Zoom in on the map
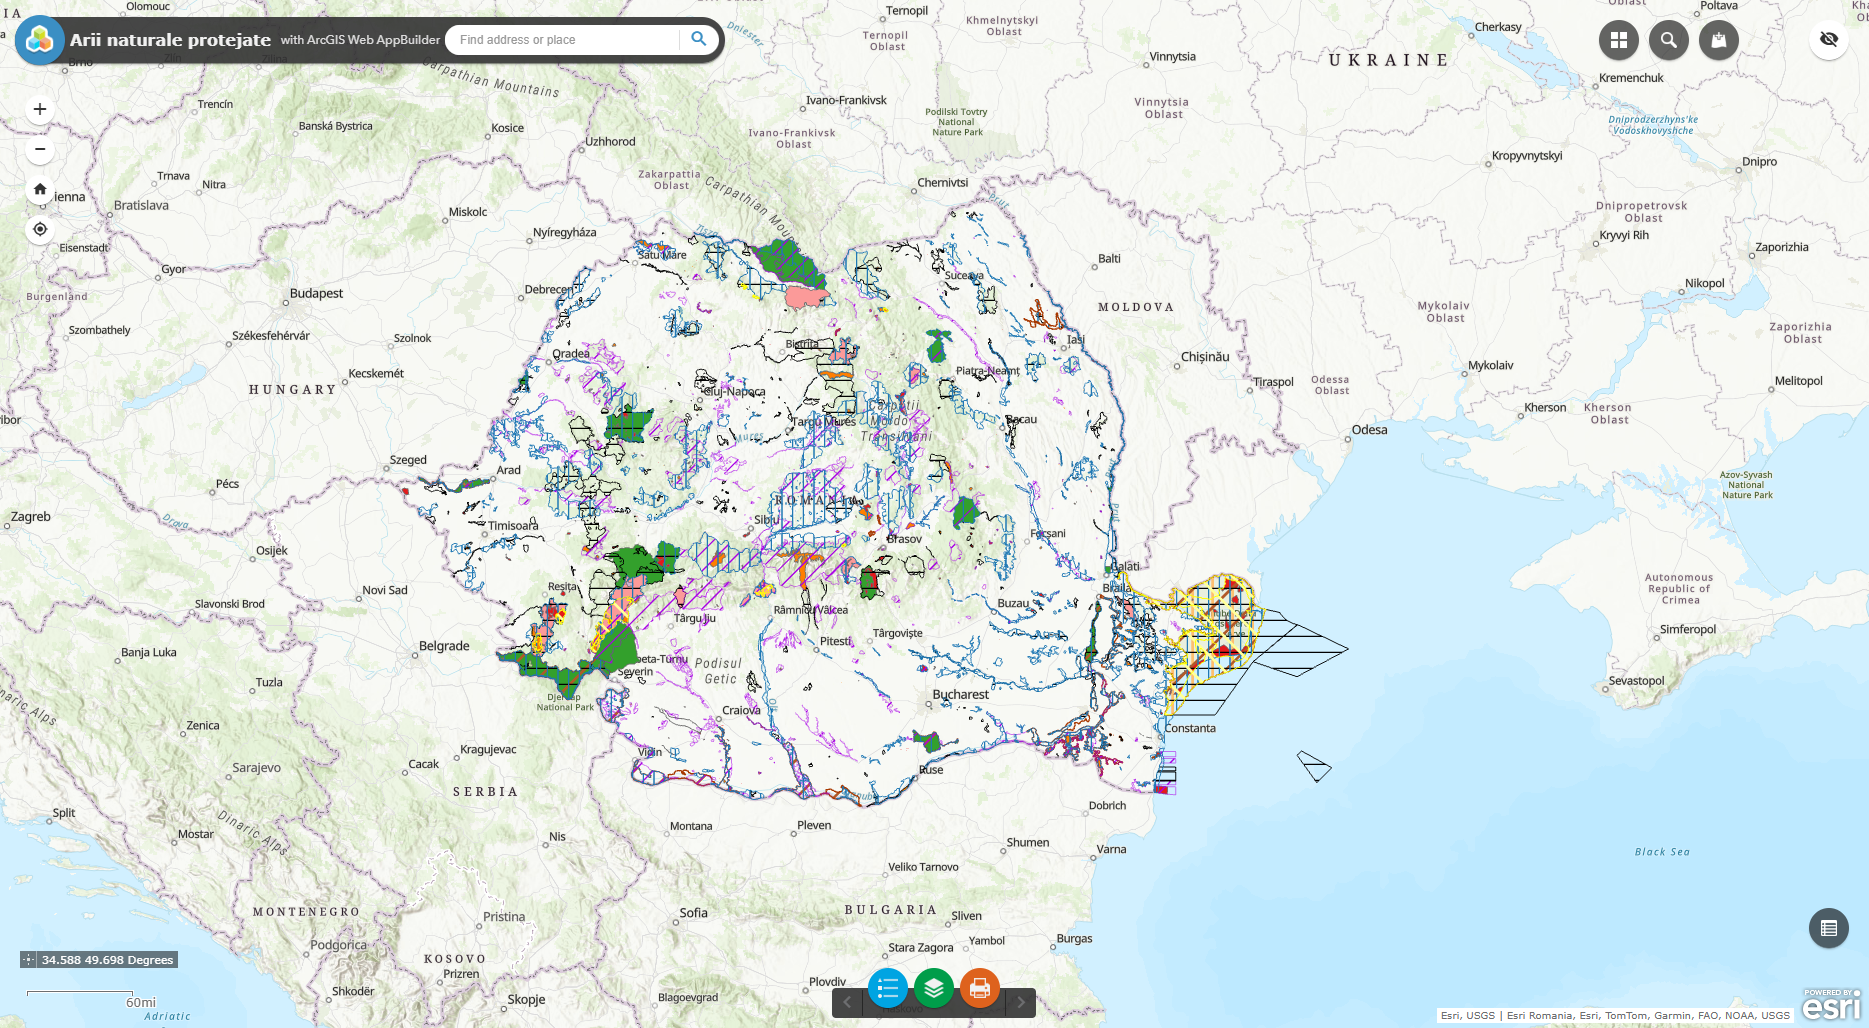 [40, 109]
